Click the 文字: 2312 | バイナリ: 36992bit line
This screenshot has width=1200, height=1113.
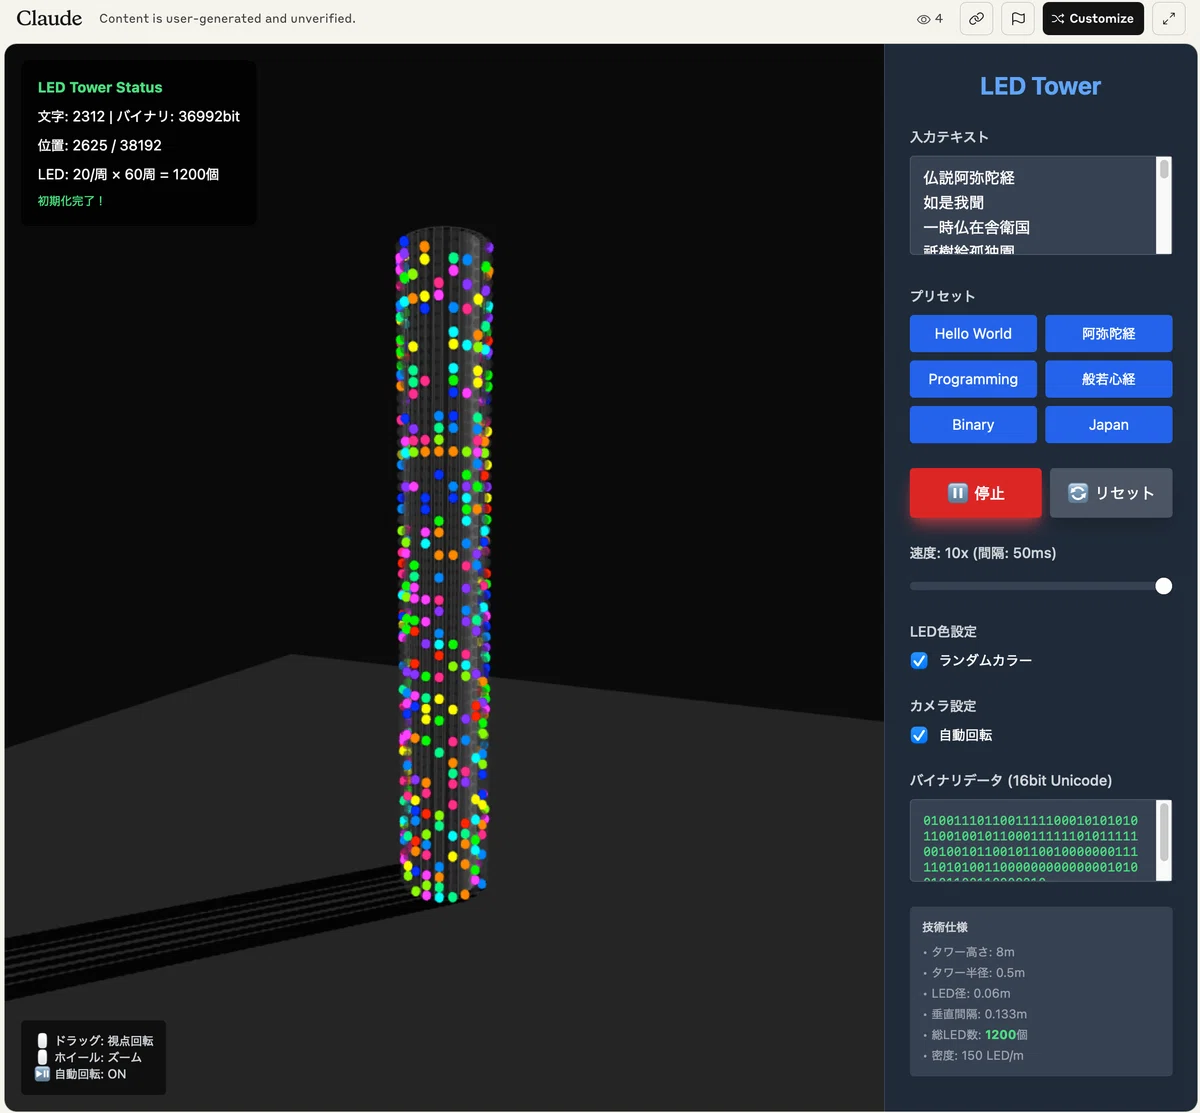tap(139, 116)
